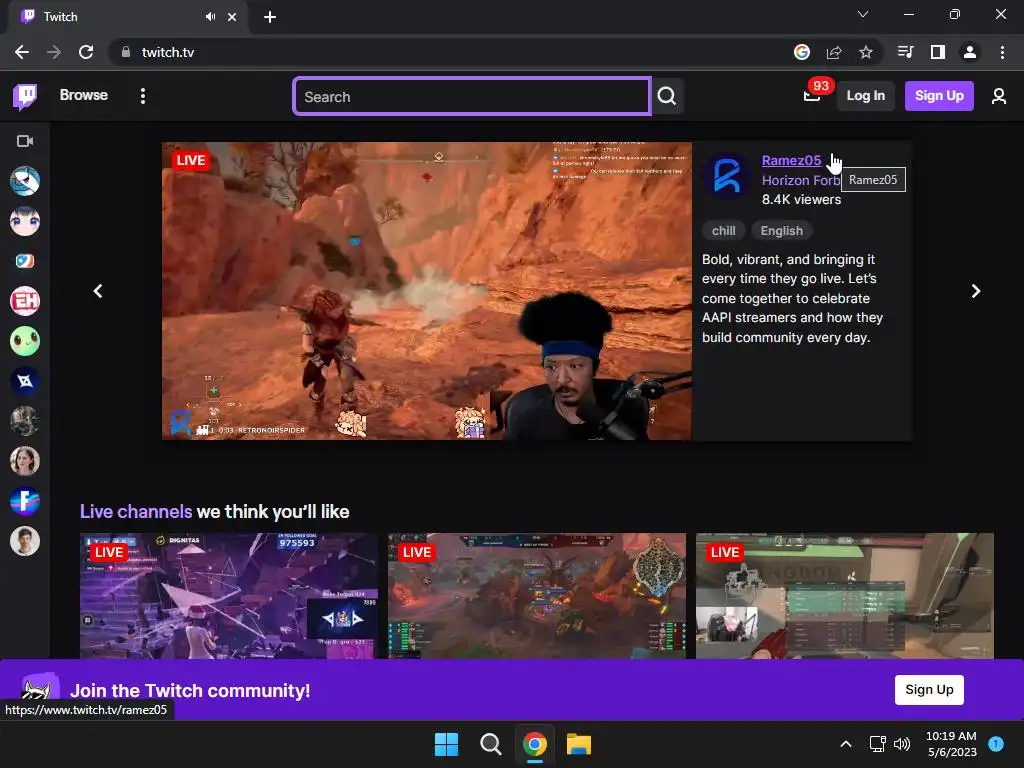Open the green blob avatar channel in sidebar
Screen dimensions: 1024x768
click(x=25, y=341)
